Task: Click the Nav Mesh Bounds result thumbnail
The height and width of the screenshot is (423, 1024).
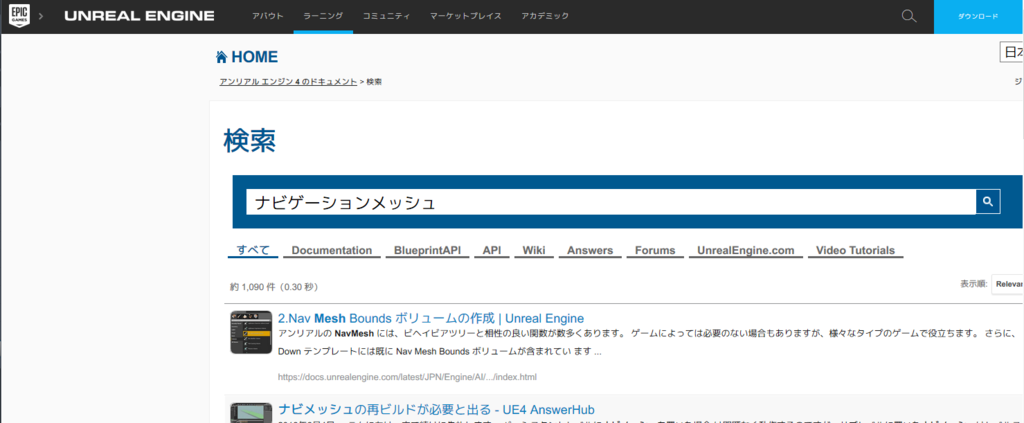Action: [251, 332]
